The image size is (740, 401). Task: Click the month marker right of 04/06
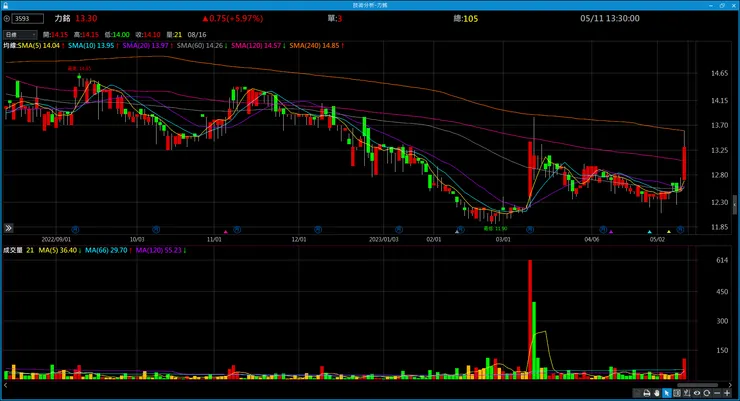(x=603, y=230)
